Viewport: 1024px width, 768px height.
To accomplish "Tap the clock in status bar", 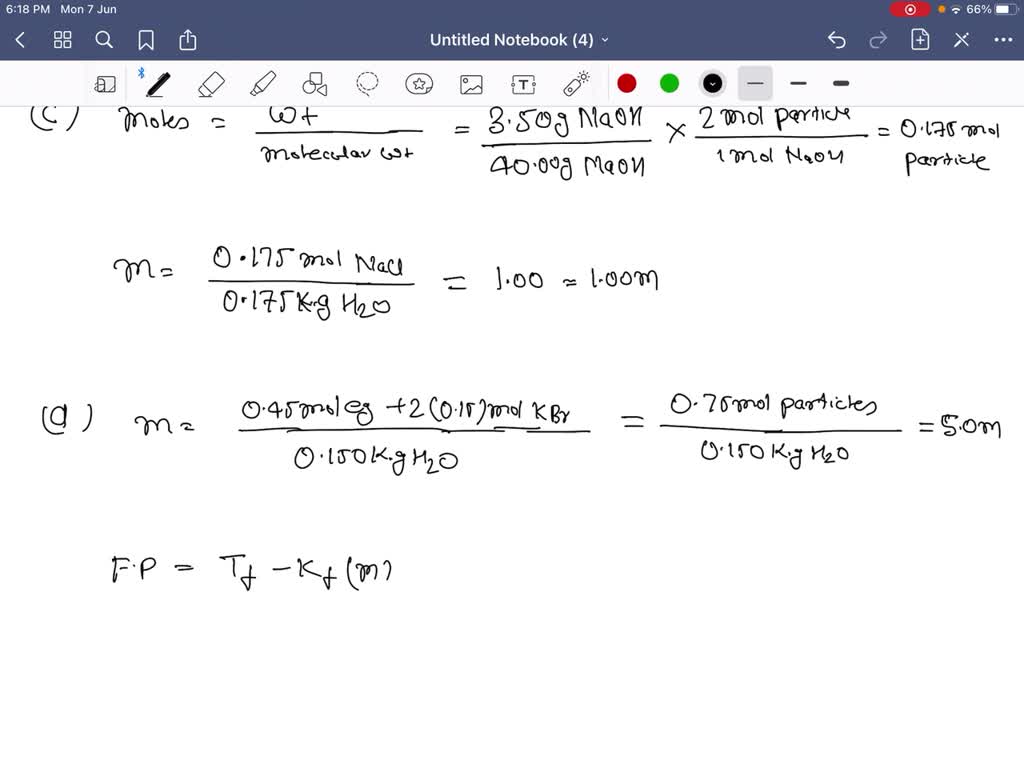I will pyautogui.click(x=27, y=9).
